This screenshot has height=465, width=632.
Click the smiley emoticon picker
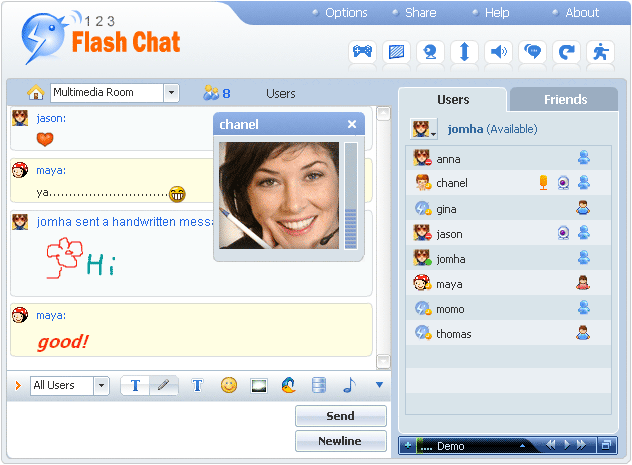(229, 385)
